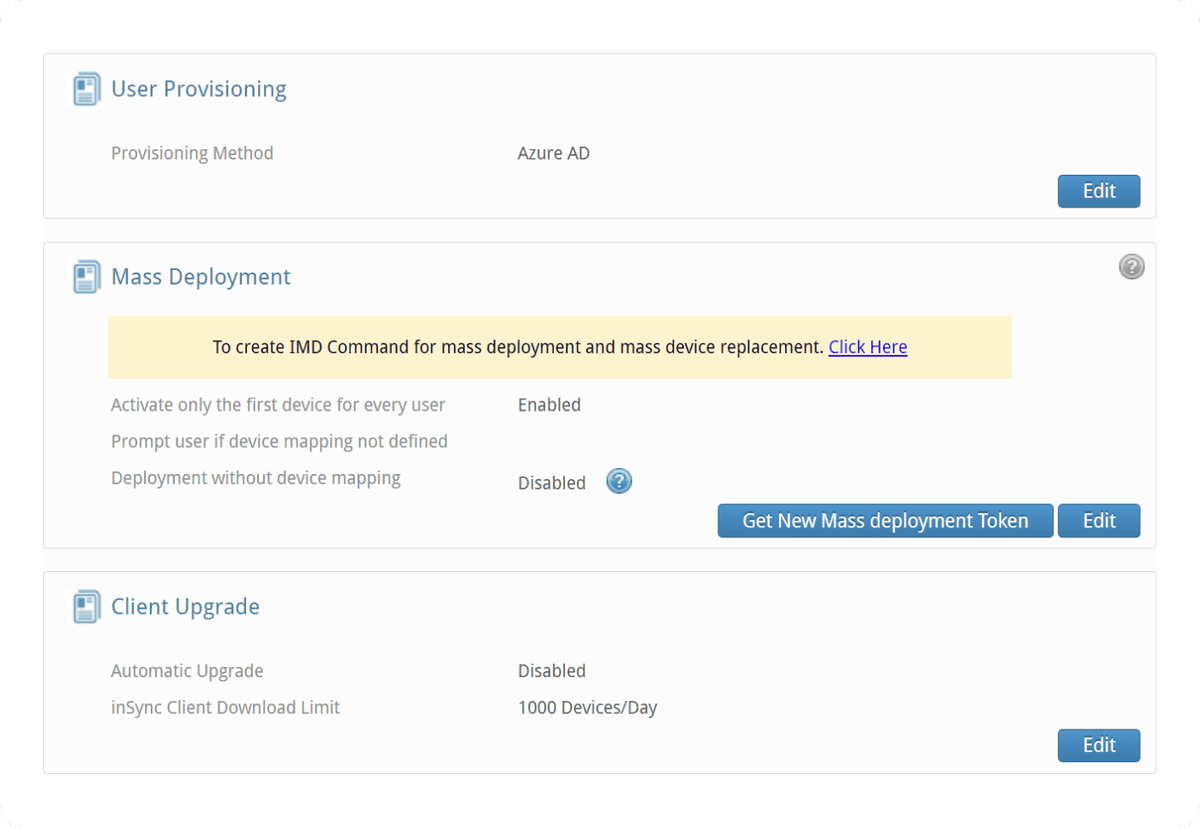Edit the User Provisioning settings
This screenshot has width=1200, height=828.
click(1098, 191)
